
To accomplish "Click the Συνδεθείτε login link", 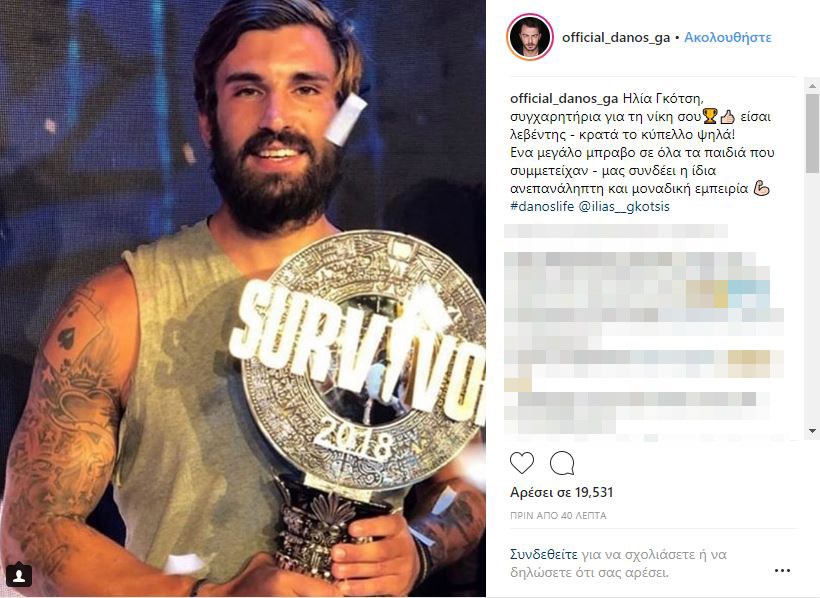I will (544, 555).
